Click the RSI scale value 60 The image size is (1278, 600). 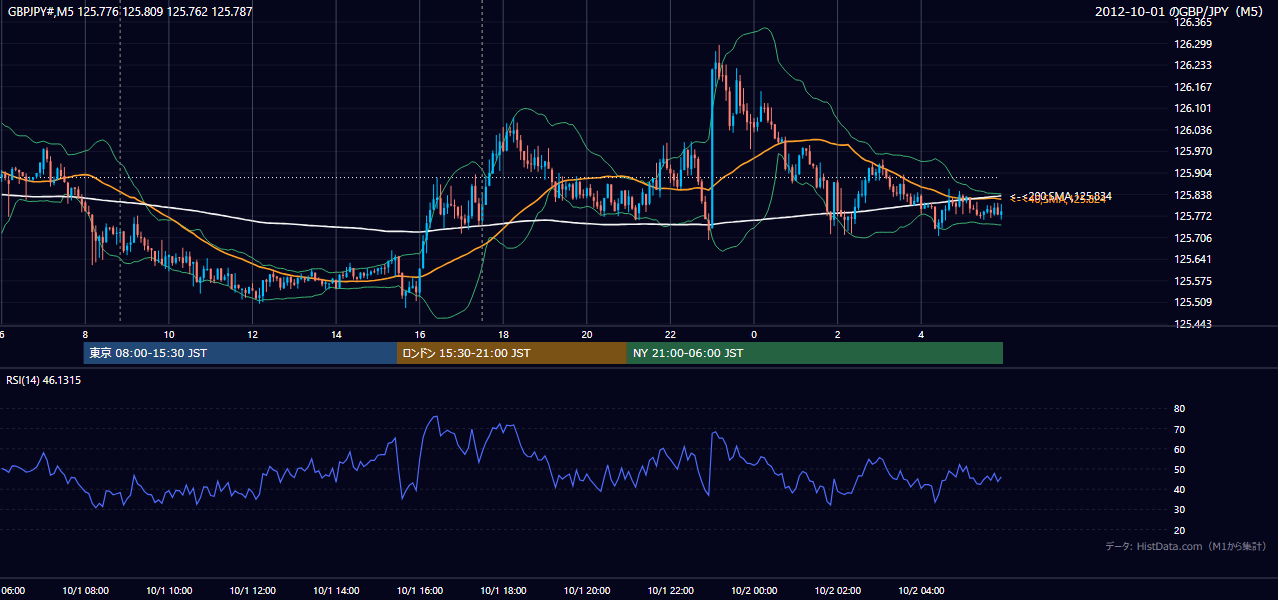[x=1179, y=449]
